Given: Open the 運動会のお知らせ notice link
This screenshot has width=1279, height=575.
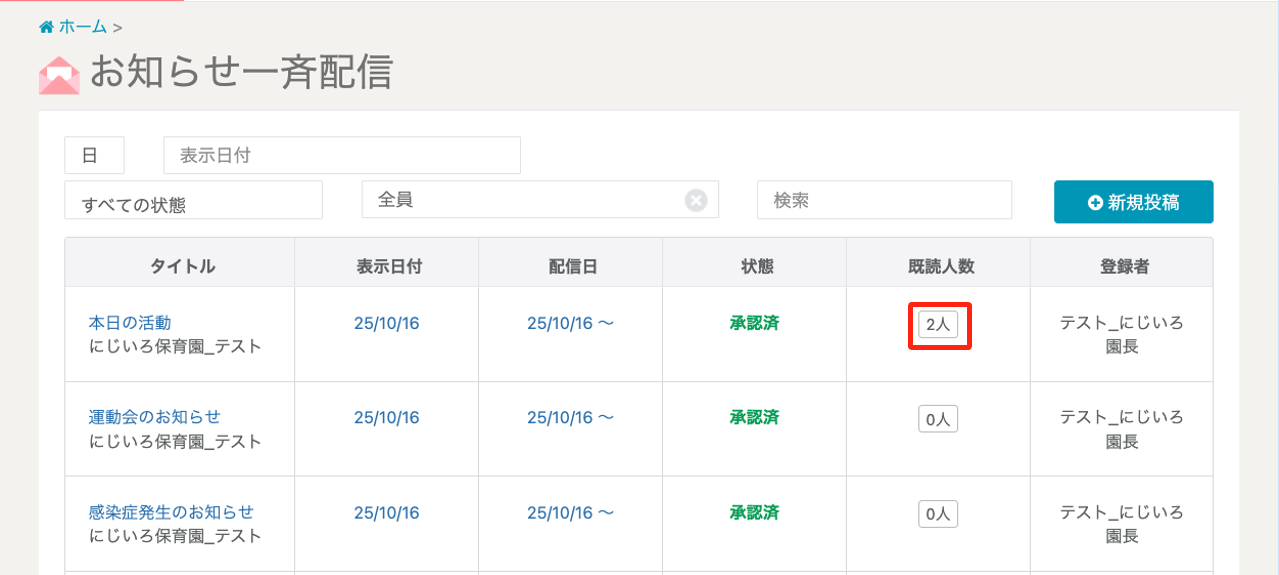Looking at the screenshot, I should 154,417.
